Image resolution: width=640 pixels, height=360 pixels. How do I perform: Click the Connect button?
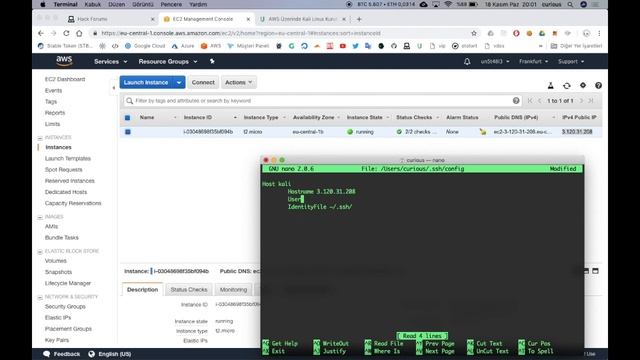coord(203,82)
